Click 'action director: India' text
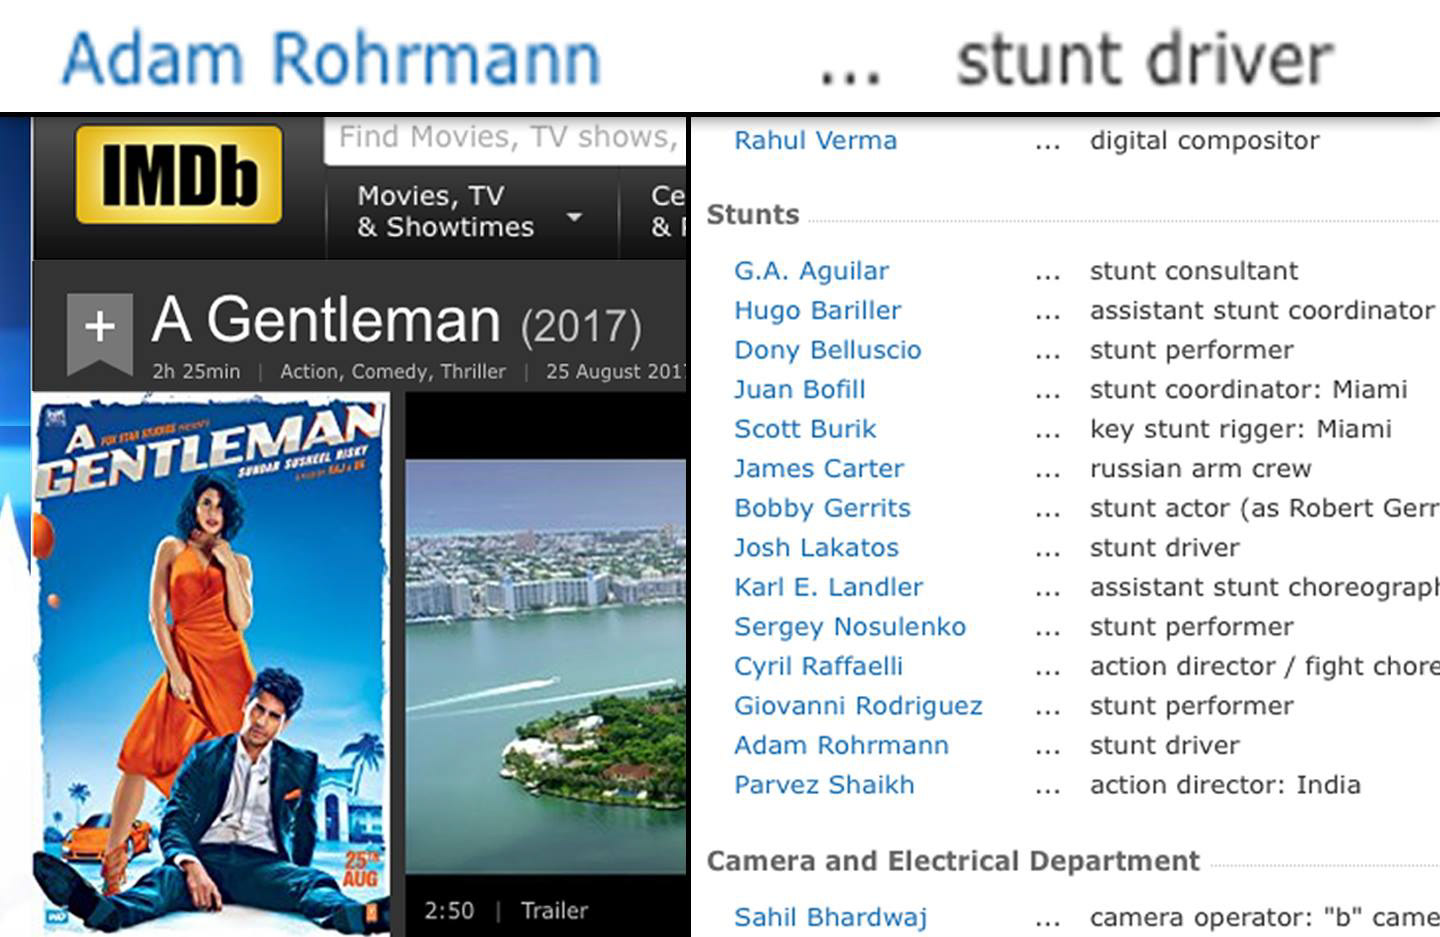The width and height of the screenshot is (1440, 937). click(1225, 785)
